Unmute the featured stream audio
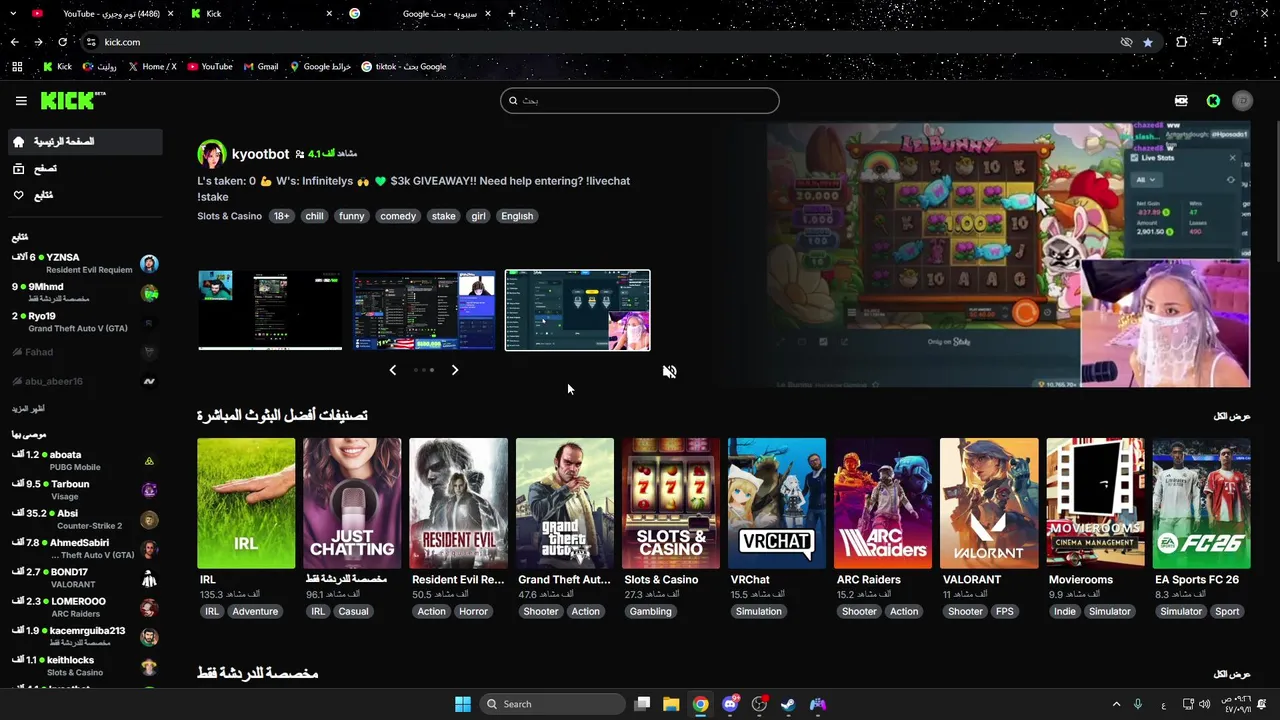The height and width of the screenshot is (720, 1280). point(669,371)
